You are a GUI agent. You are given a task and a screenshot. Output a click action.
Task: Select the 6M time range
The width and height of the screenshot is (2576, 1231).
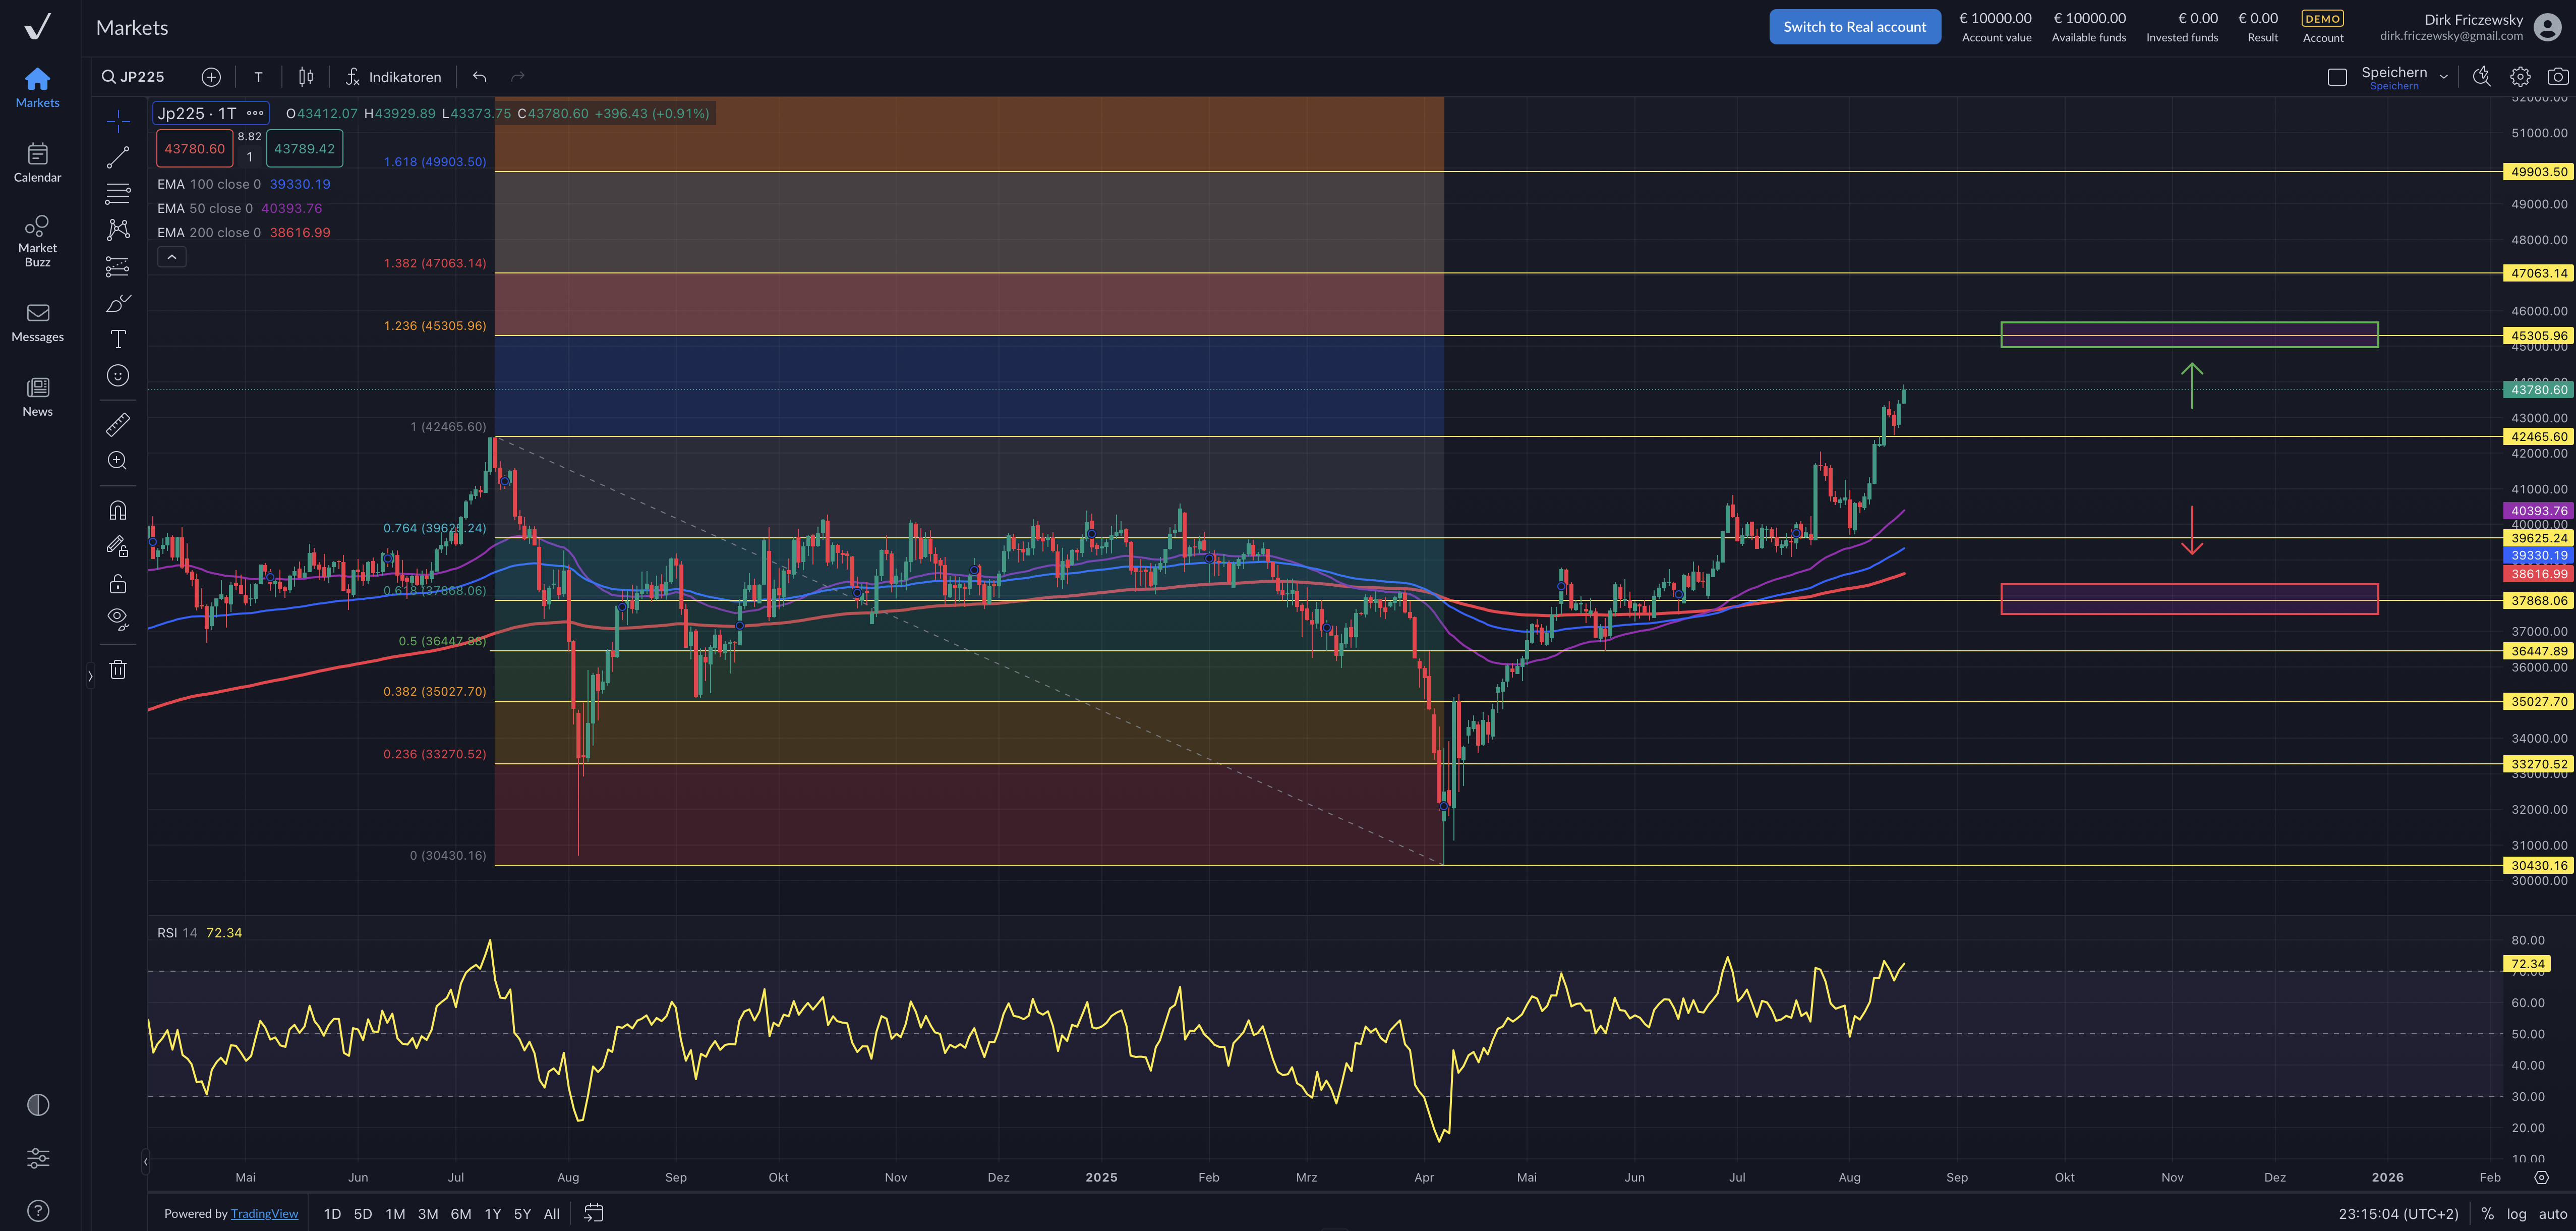(460, 1213)
